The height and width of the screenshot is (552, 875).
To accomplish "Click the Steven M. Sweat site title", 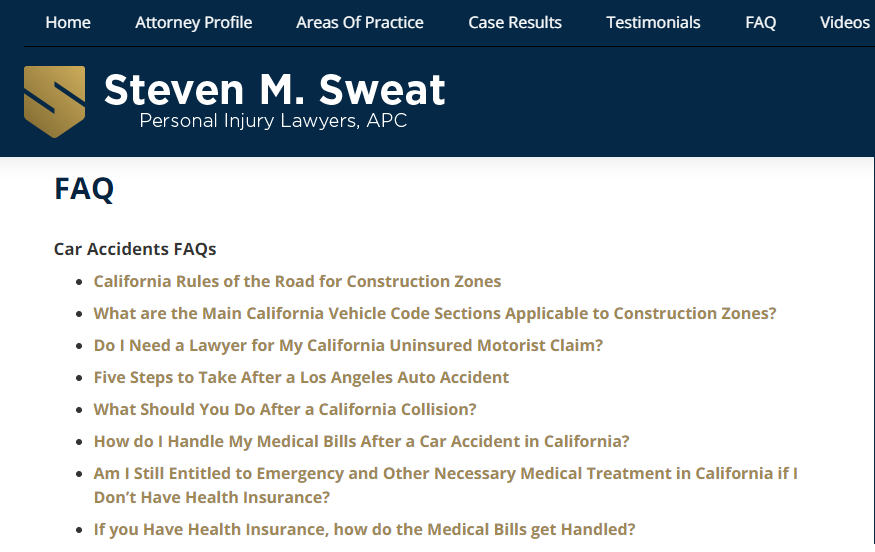I will 275,89.
